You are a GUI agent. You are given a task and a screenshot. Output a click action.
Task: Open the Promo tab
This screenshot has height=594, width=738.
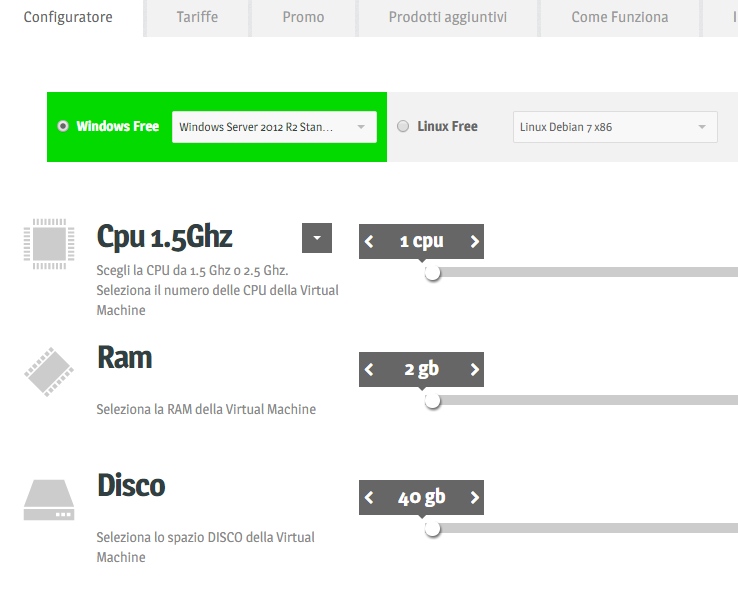(303, 17)
